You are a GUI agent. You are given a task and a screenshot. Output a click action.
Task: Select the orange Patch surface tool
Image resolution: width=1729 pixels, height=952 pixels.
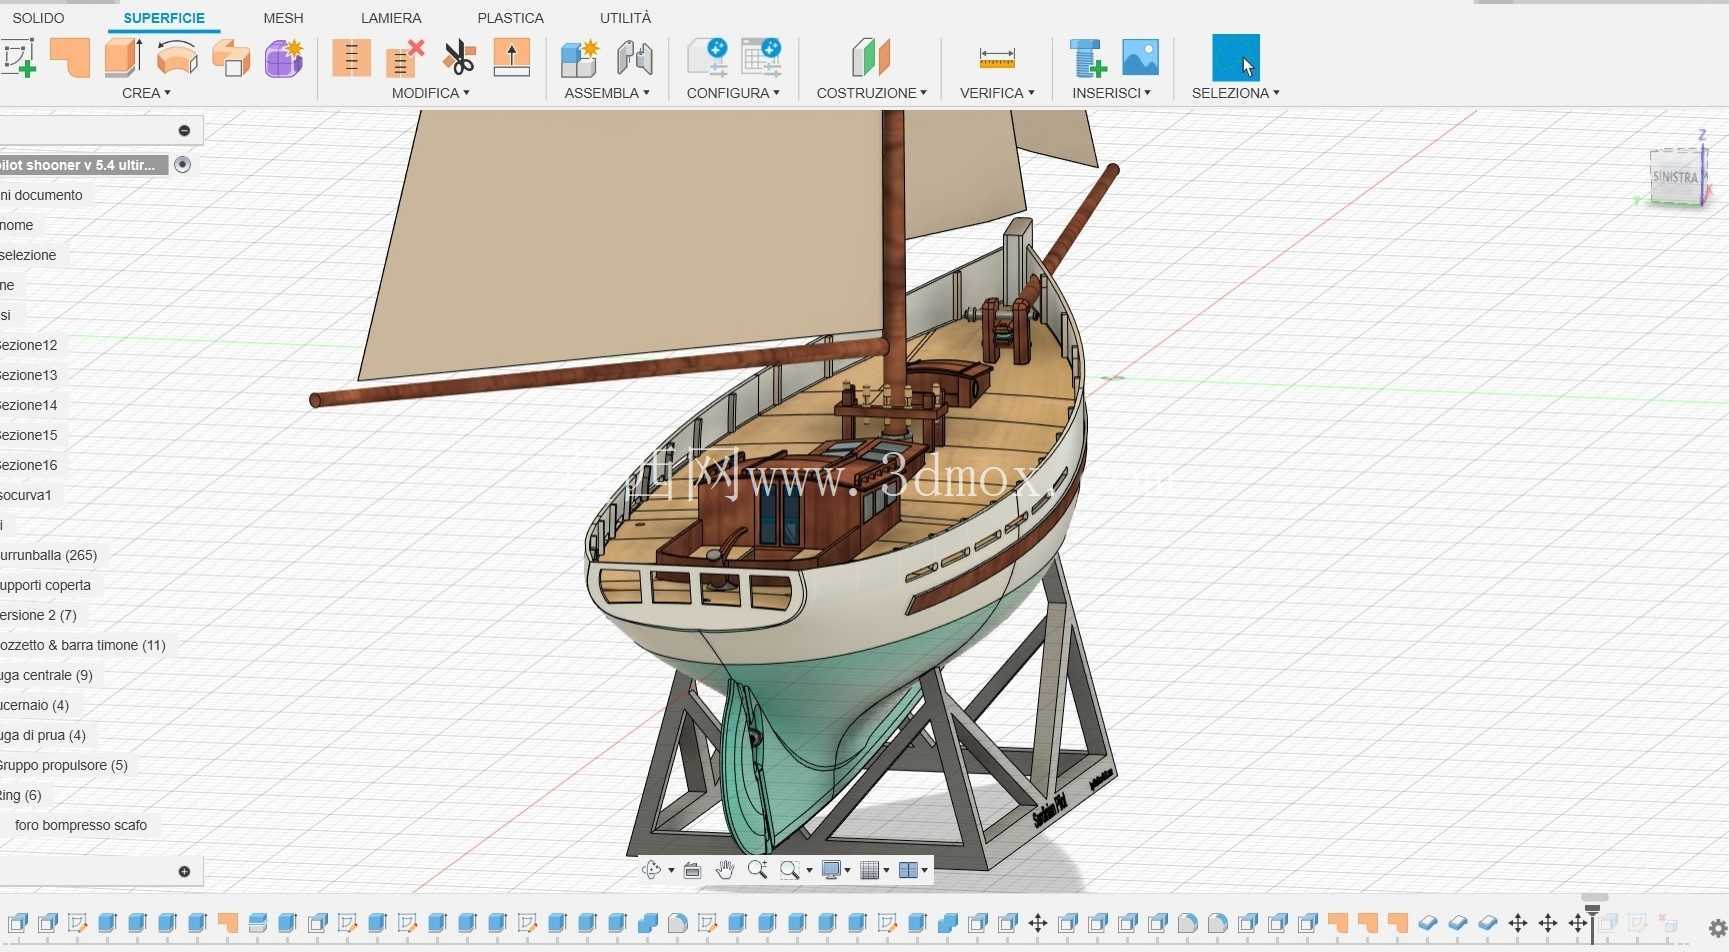point(70,58)
